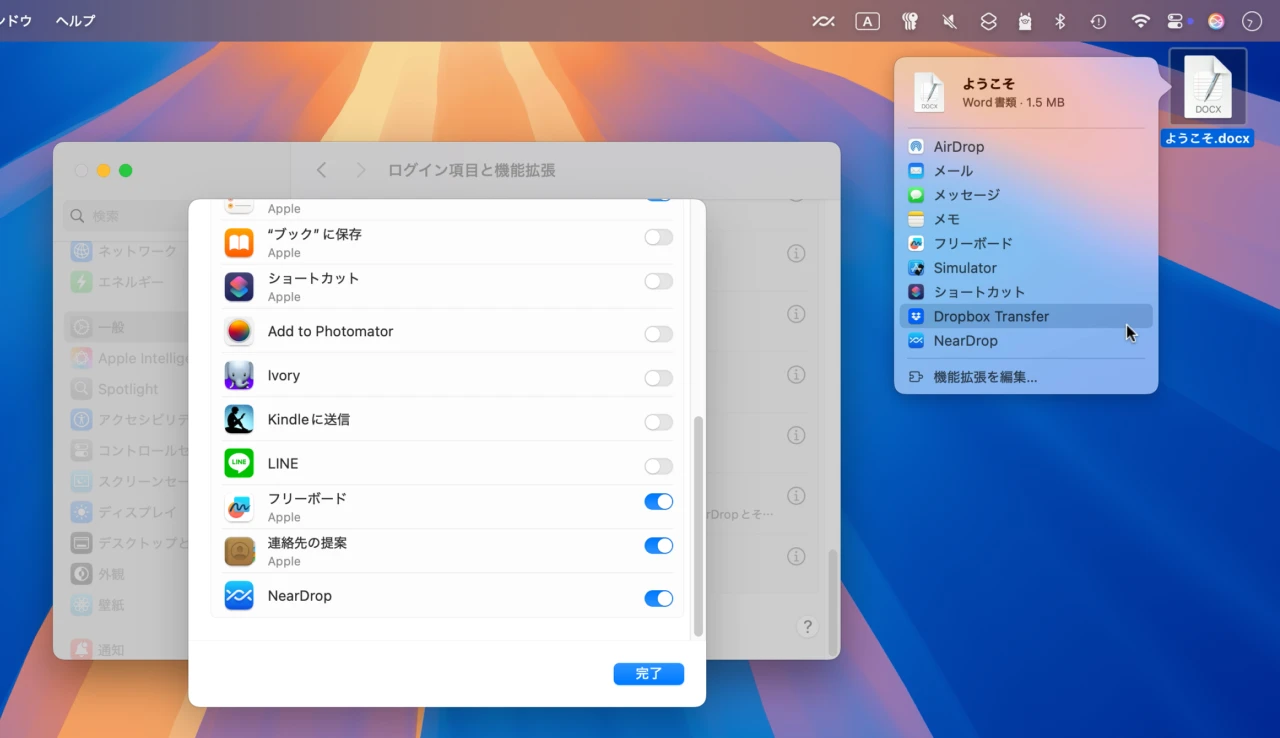1280x738 pixels.
Task: Select the Kindle に送信 icon
Action: coord(239,419)
